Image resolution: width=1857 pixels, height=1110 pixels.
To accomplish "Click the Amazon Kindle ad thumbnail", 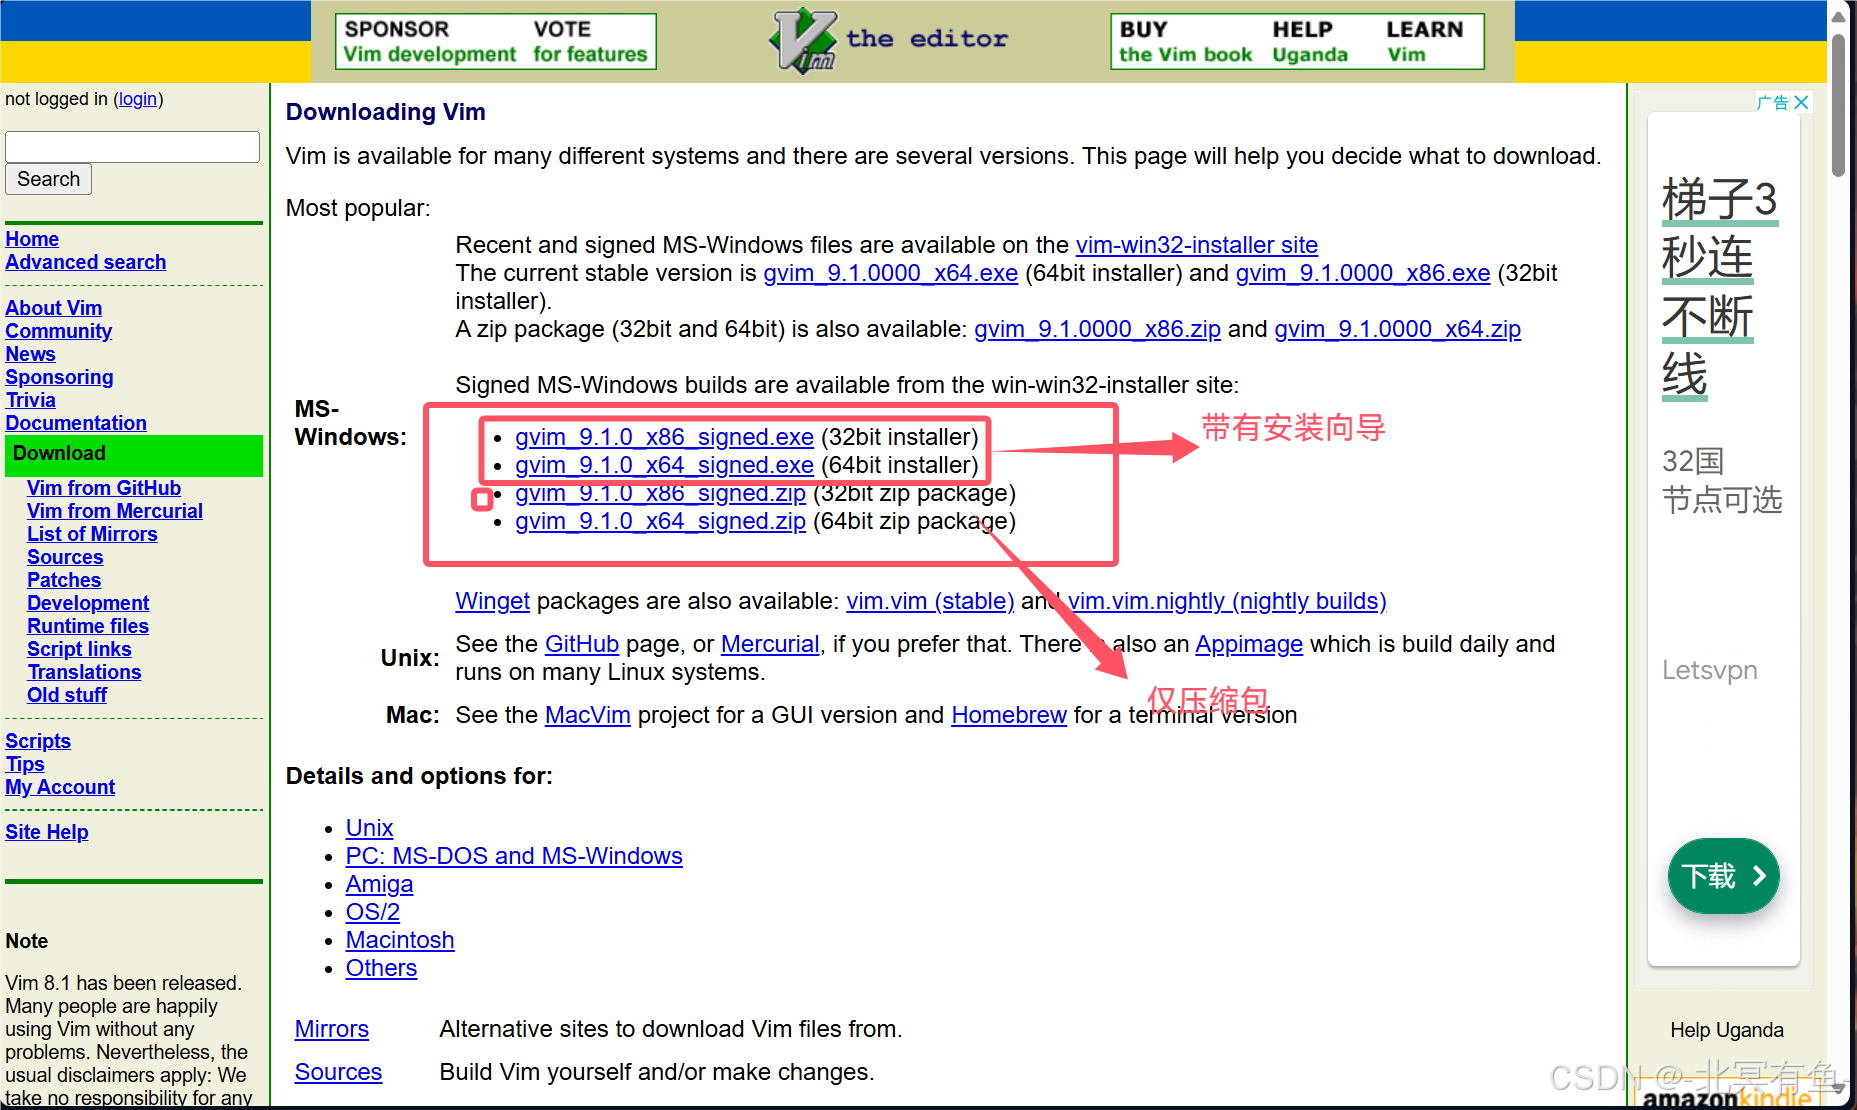I will click(x=1725, y=1097).
